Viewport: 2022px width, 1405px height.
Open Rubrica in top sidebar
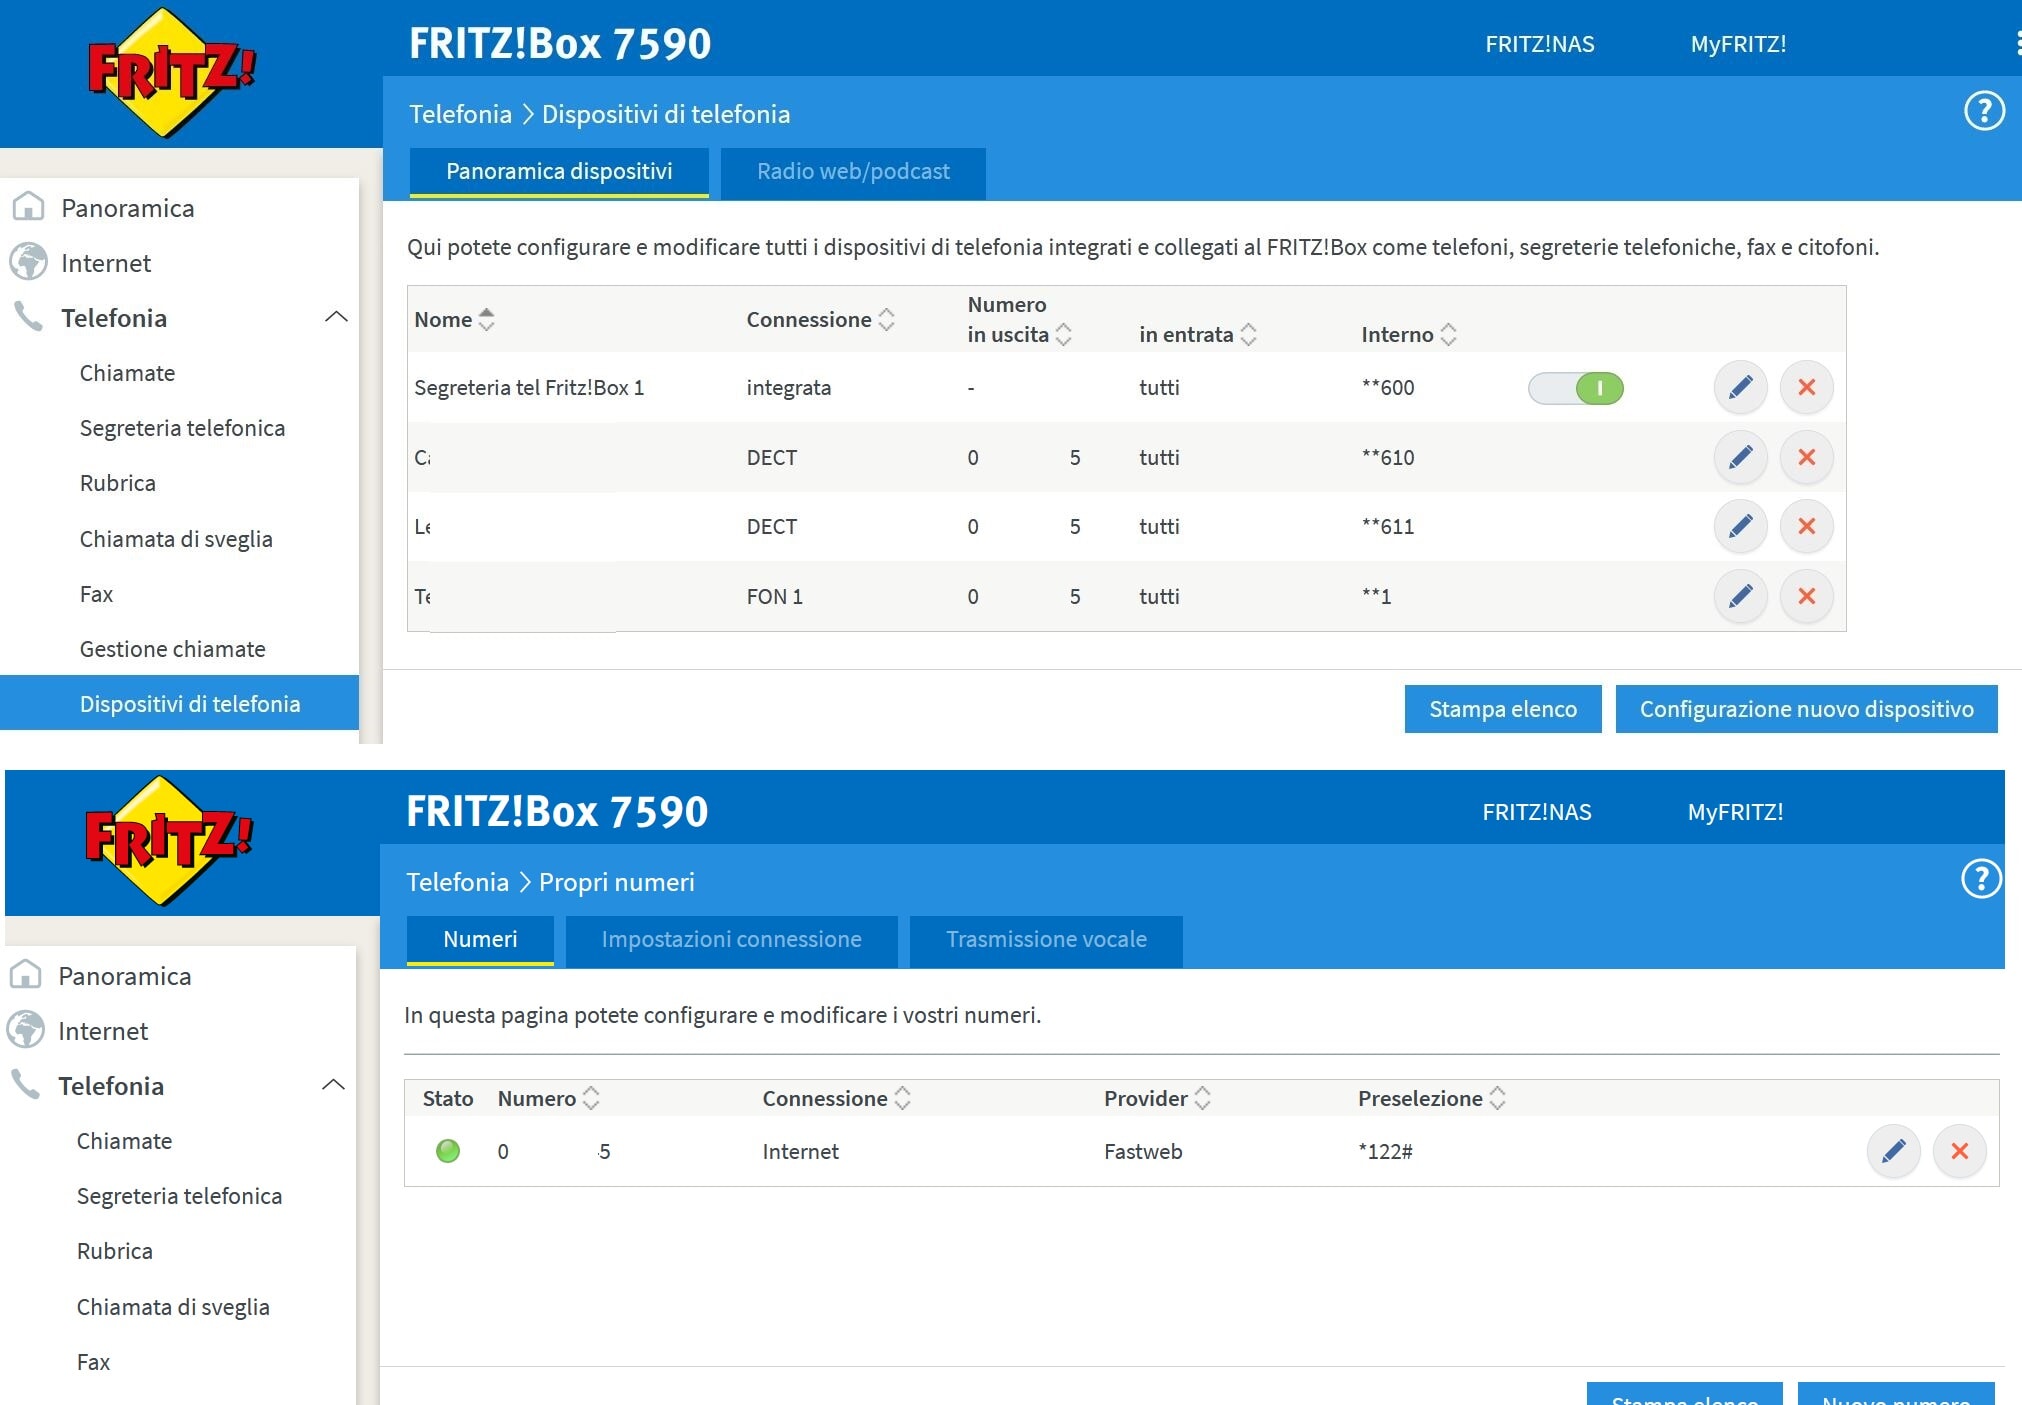coord(117,483)
